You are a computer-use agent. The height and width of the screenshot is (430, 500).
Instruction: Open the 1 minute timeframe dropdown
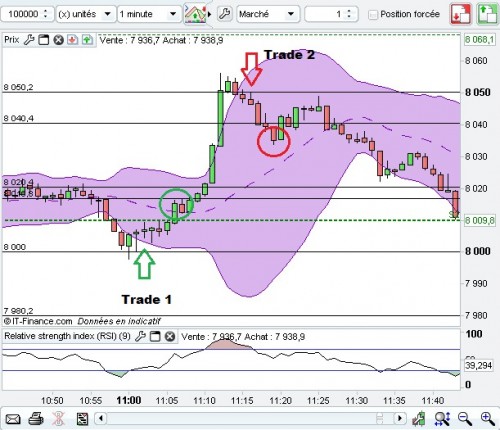149,14
